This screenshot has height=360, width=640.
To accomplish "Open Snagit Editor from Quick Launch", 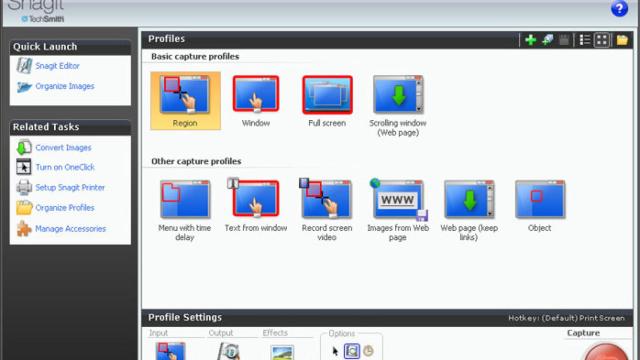I will pyautogui.click(x=57, y=66).
